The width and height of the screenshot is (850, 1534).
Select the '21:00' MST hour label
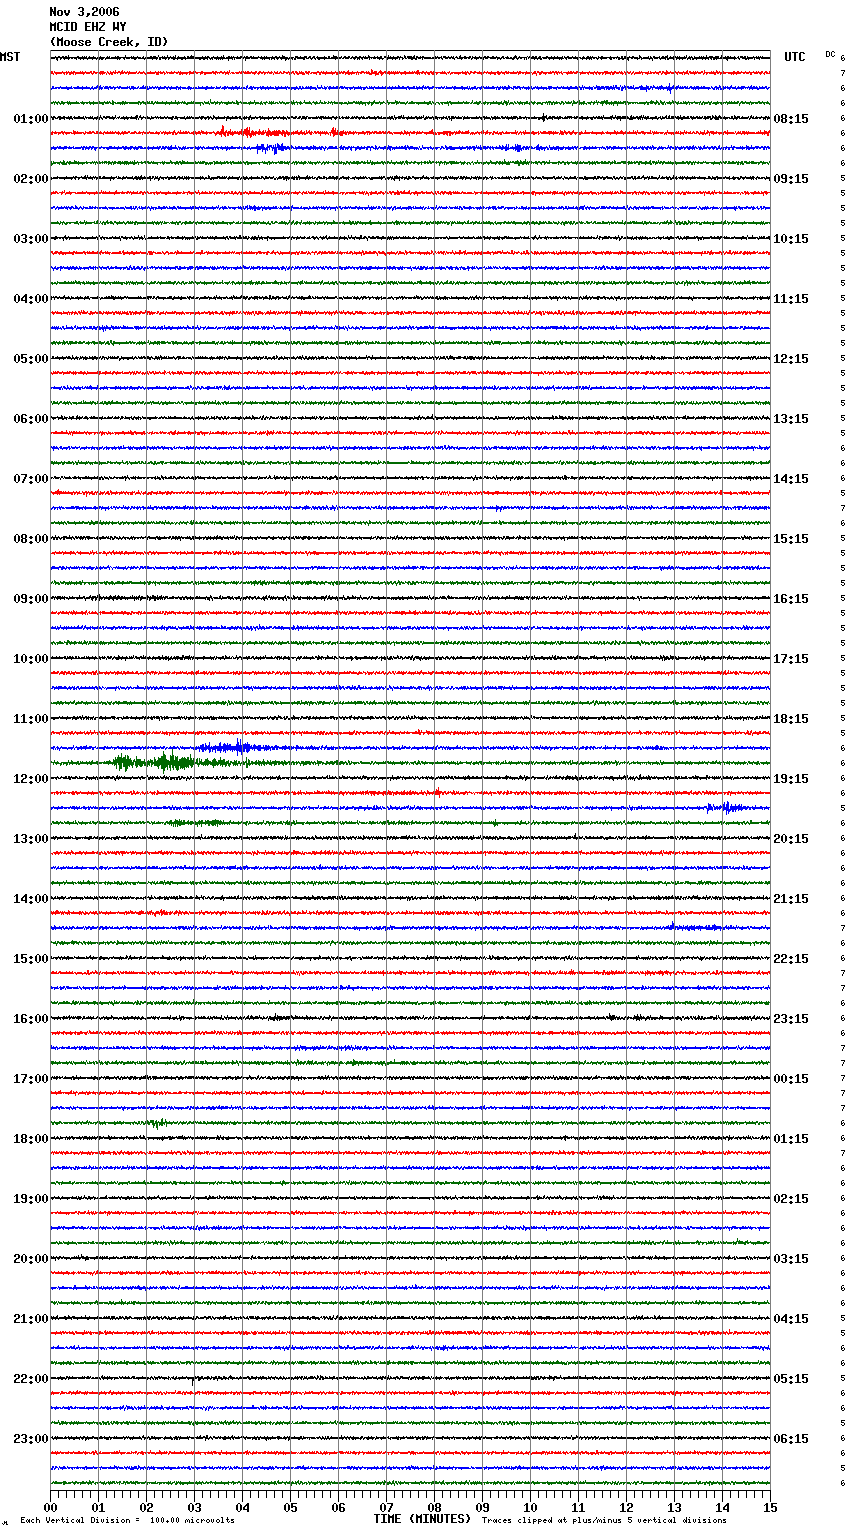pyautogui.click(x=31, y=1319)
